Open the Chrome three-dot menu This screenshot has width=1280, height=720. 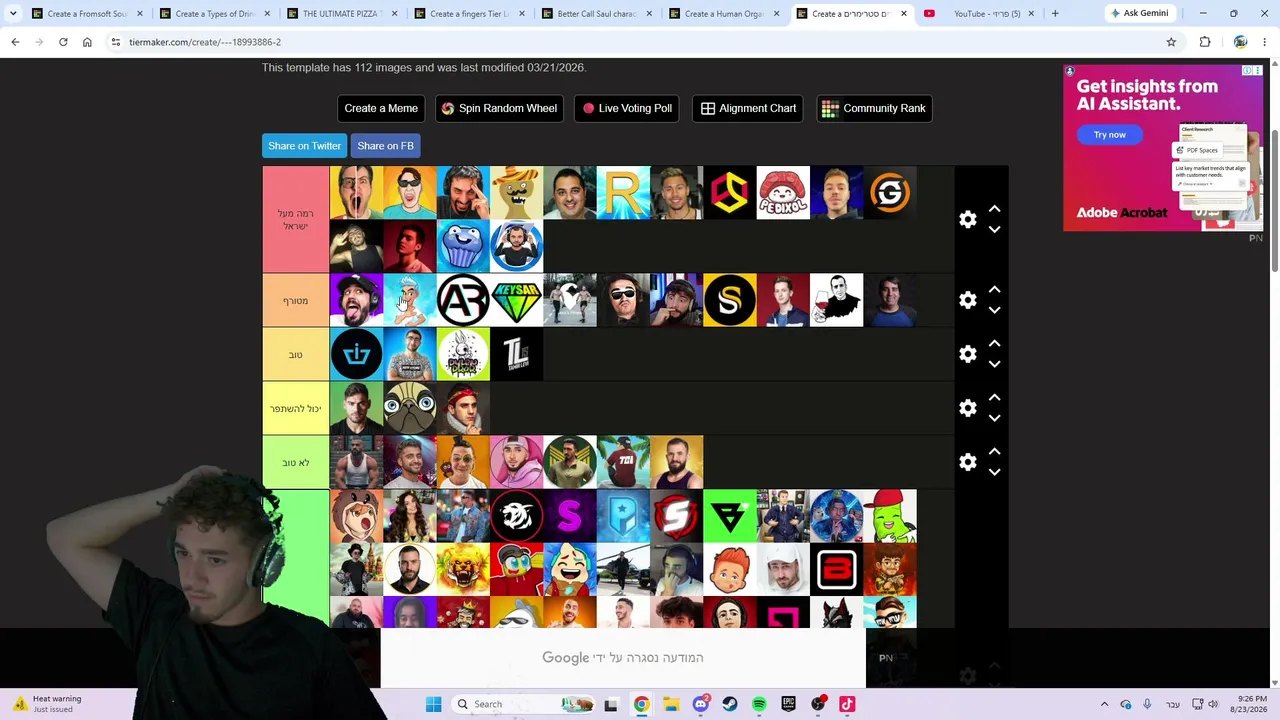click(1265, 42)
